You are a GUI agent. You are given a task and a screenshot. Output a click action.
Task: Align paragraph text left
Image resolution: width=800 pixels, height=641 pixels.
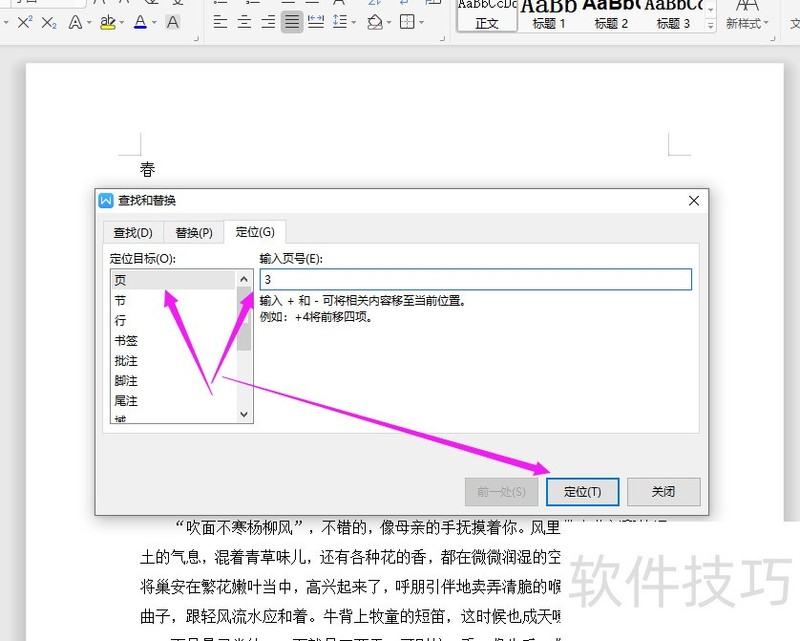pyautogui.click(x=220, y=21)
